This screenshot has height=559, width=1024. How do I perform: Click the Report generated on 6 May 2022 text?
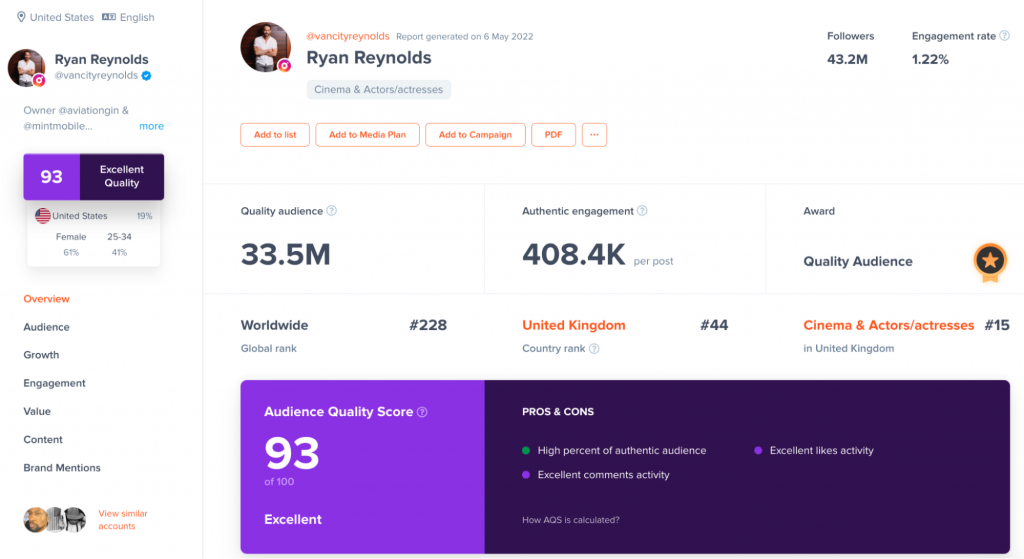pyautogui.click(x=464, y=37)
